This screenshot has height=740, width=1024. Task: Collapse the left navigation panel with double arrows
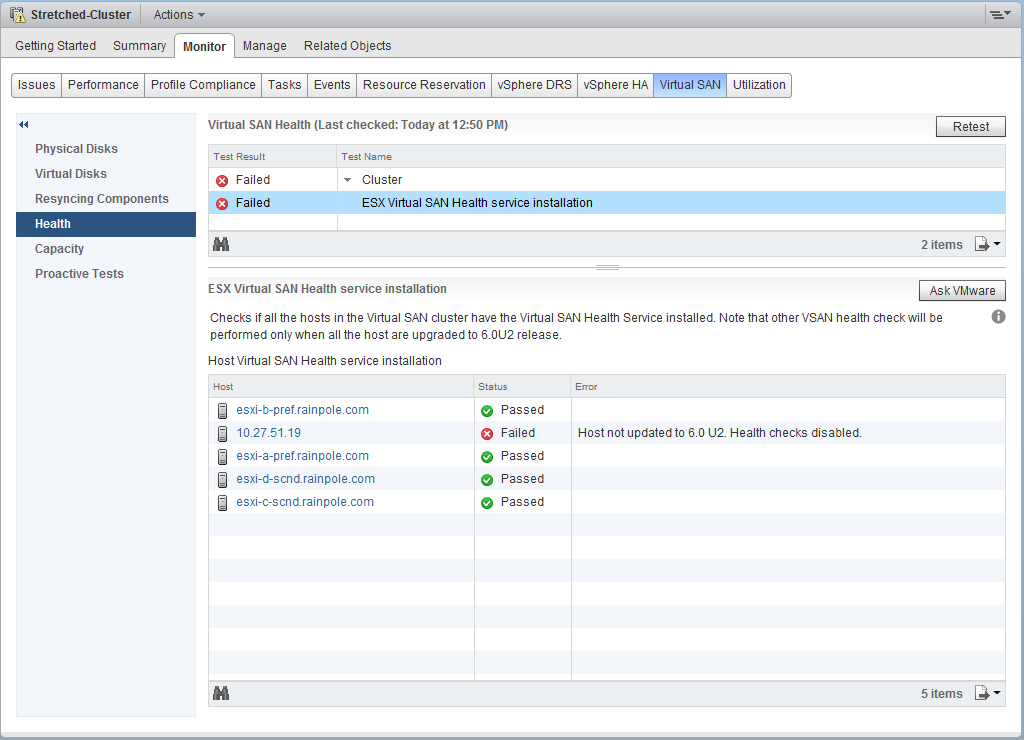click(x=24, y=124)
